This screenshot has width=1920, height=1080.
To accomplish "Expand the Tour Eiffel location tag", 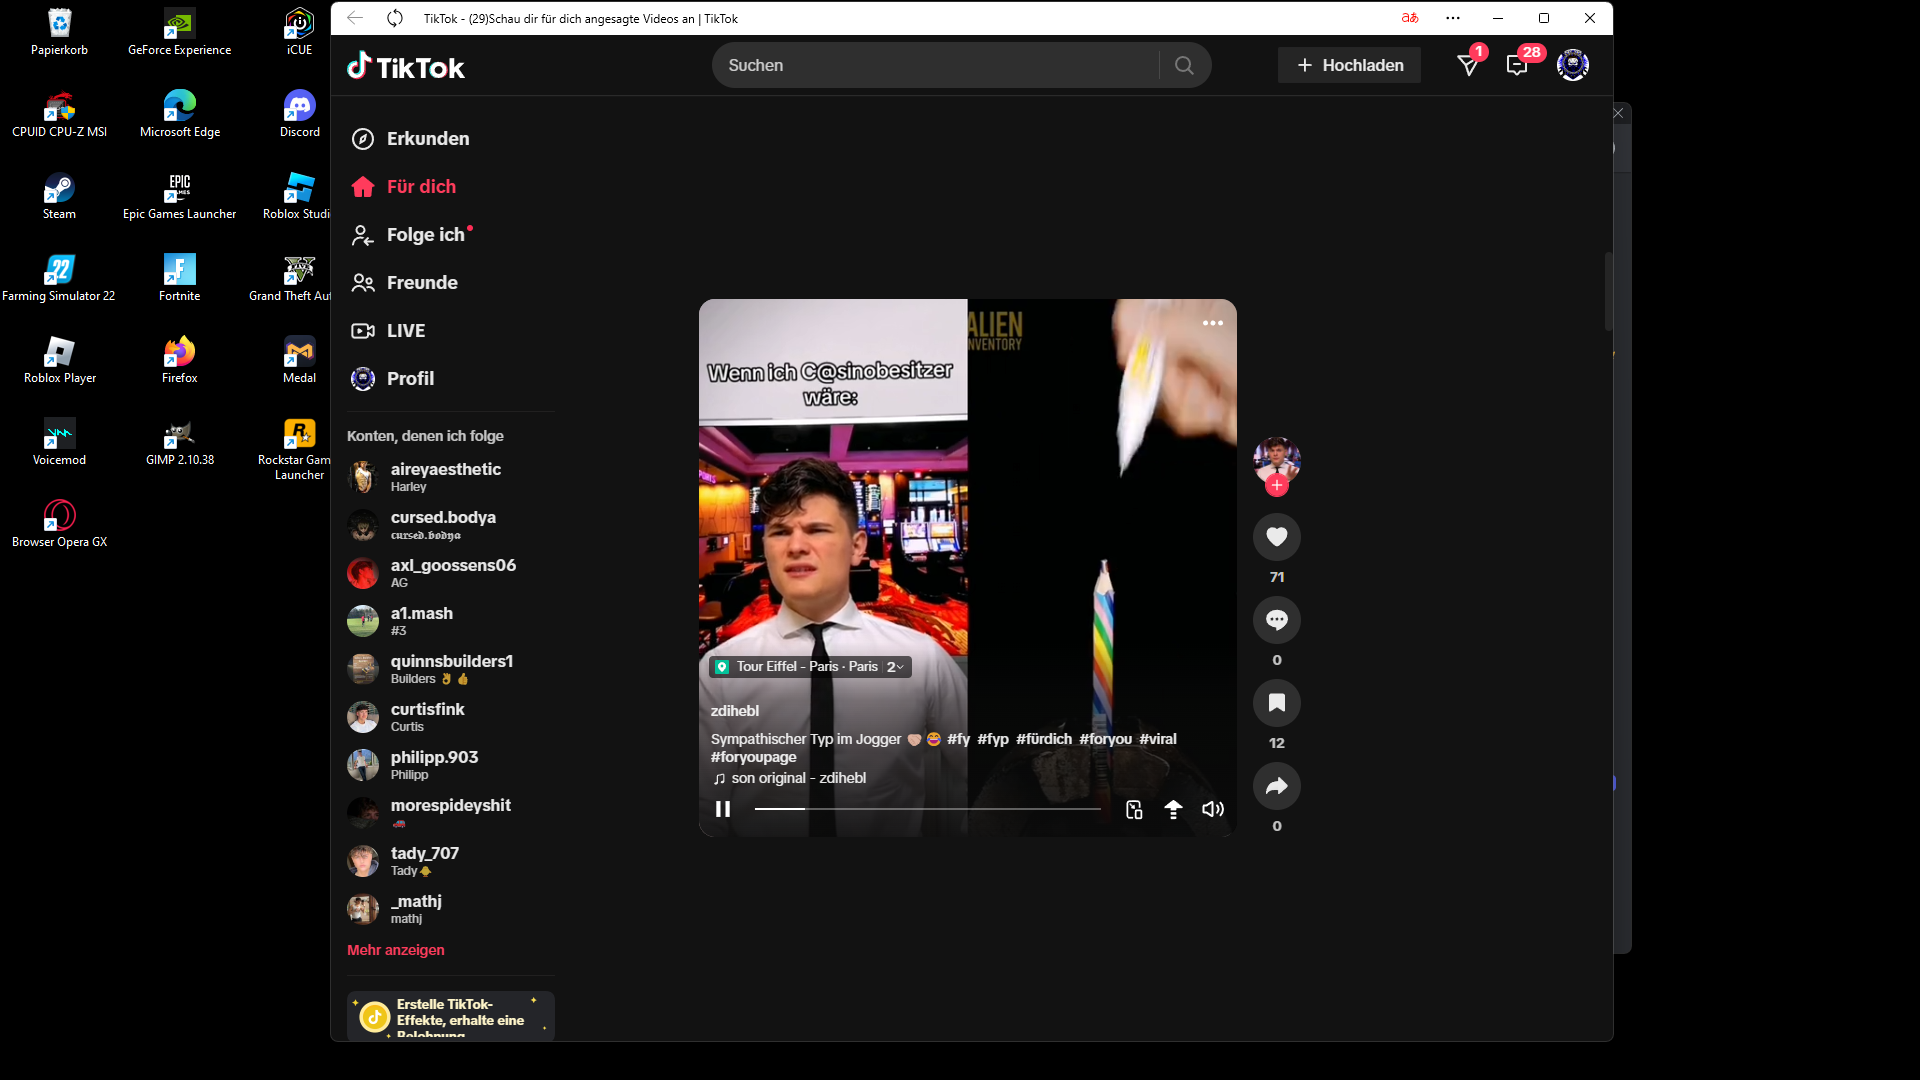I will click(810, 667).
